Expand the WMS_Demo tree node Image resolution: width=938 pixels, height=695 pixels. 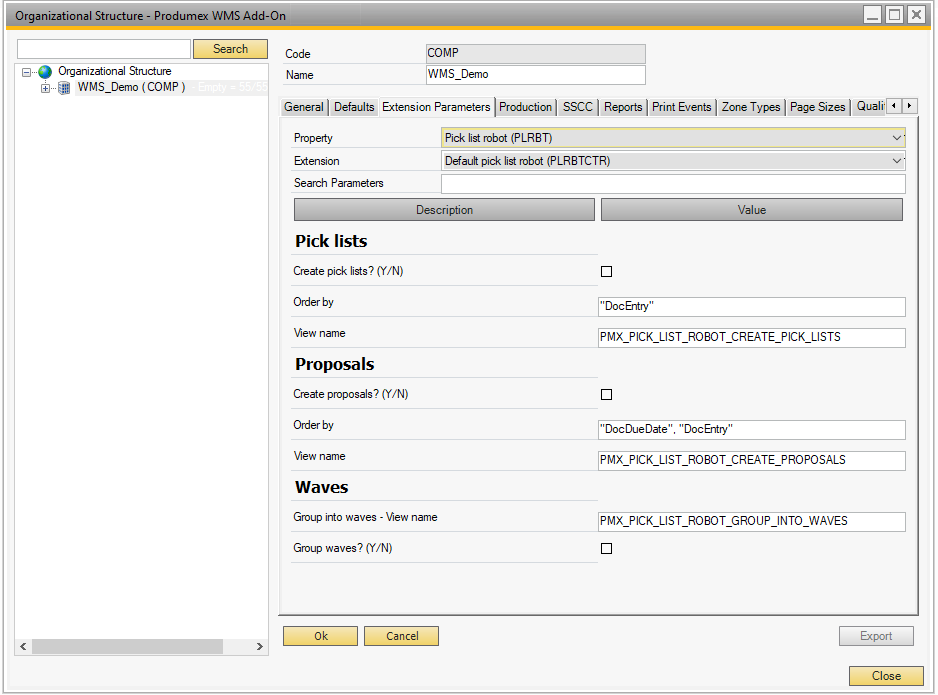click(45, 88)
